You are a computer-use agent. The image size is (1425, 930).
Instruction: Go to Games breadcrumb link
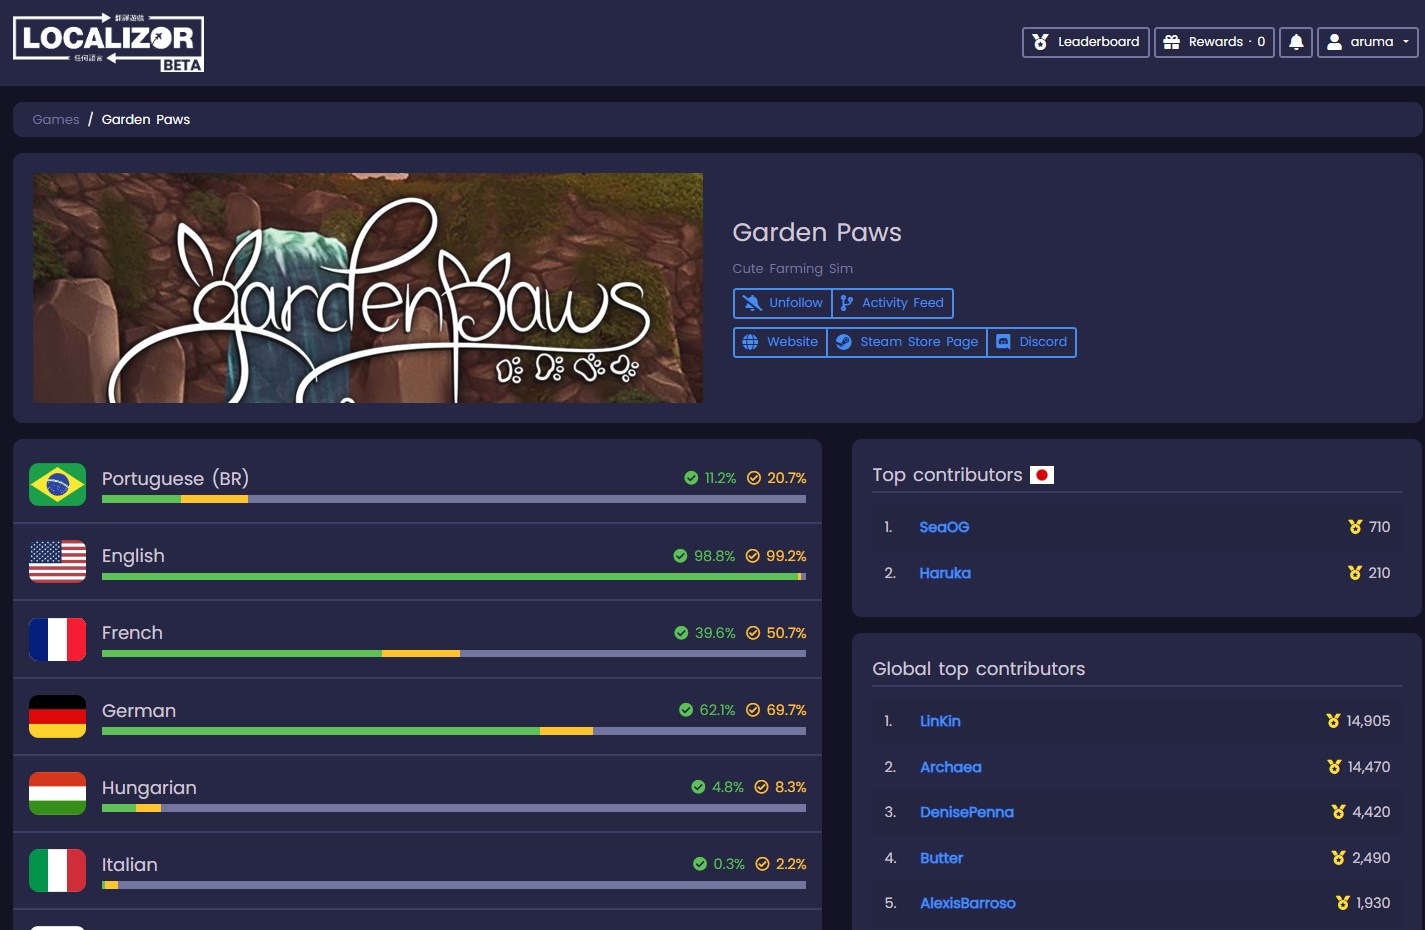tap(56, 119)
